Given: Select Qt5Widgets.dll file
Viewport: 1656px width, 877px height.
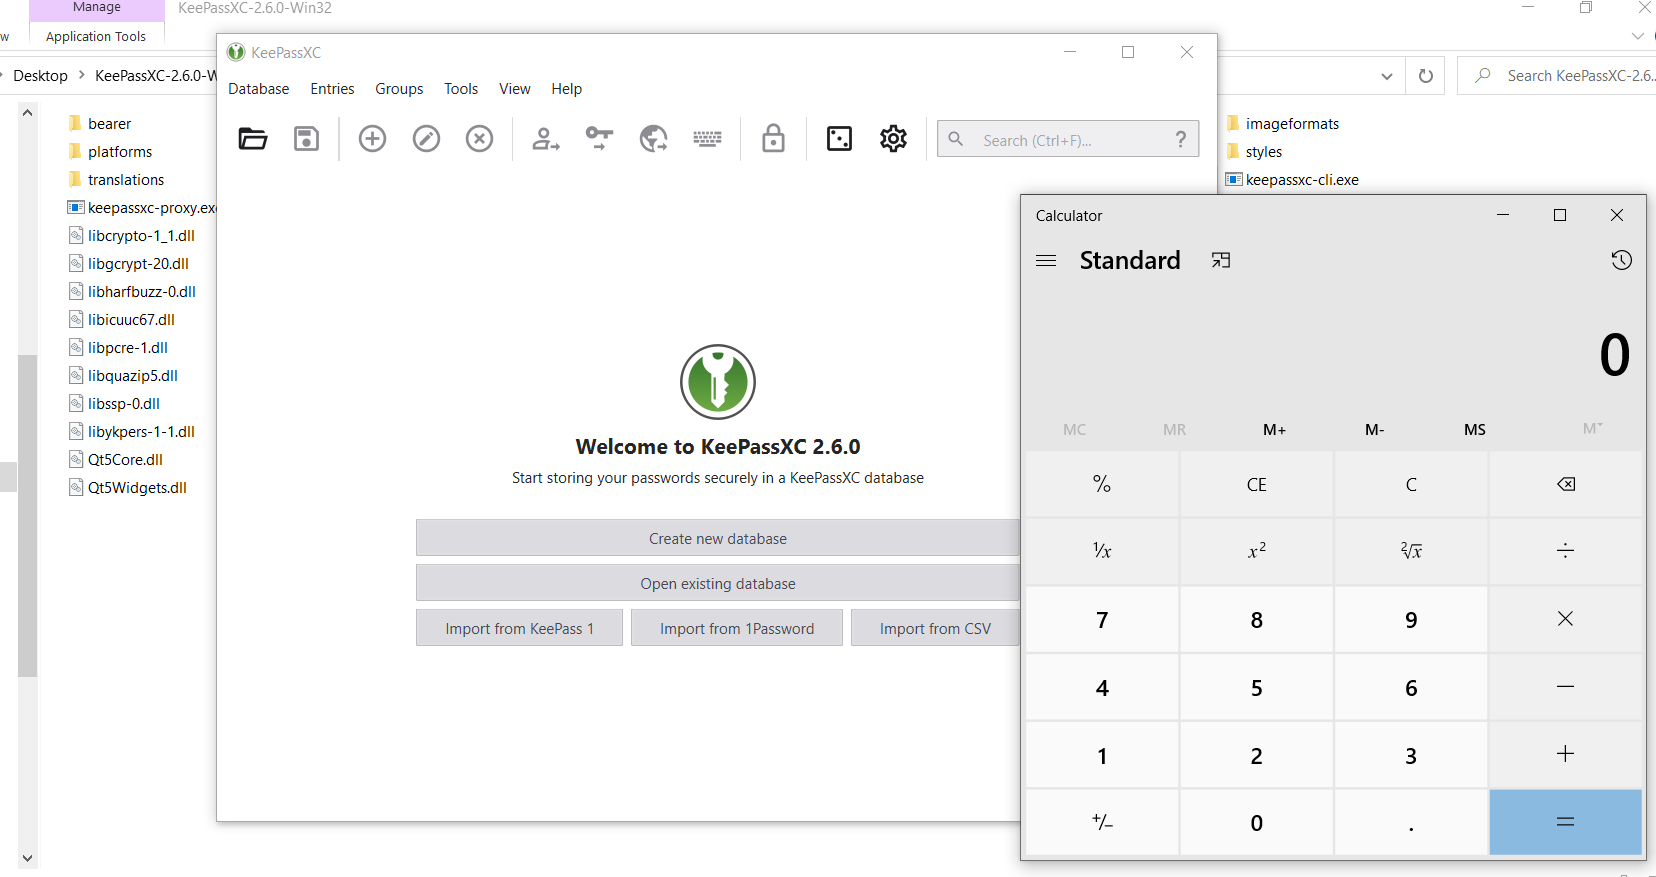Looking at the screenshot, I should coord(137,488).
